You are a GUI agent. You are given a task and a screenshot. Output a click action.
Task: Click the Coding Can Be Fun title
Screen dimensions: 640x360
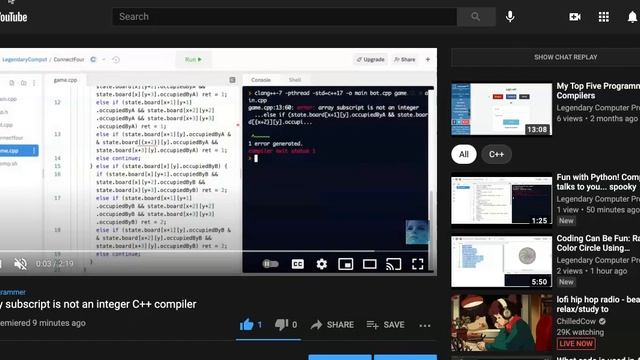point(598,243)
